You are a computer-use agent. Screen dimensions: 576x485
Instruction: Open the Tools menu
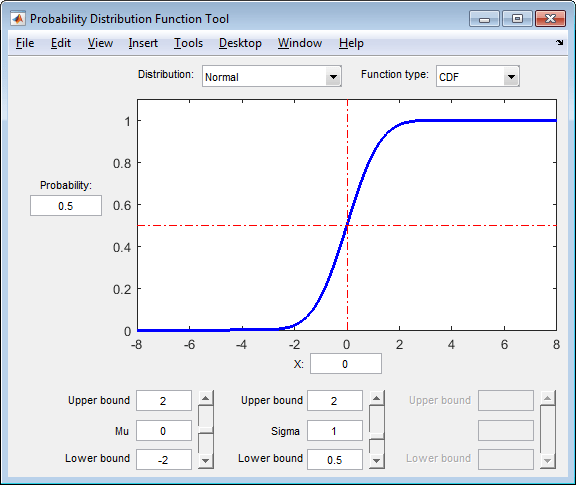[188, 43]
